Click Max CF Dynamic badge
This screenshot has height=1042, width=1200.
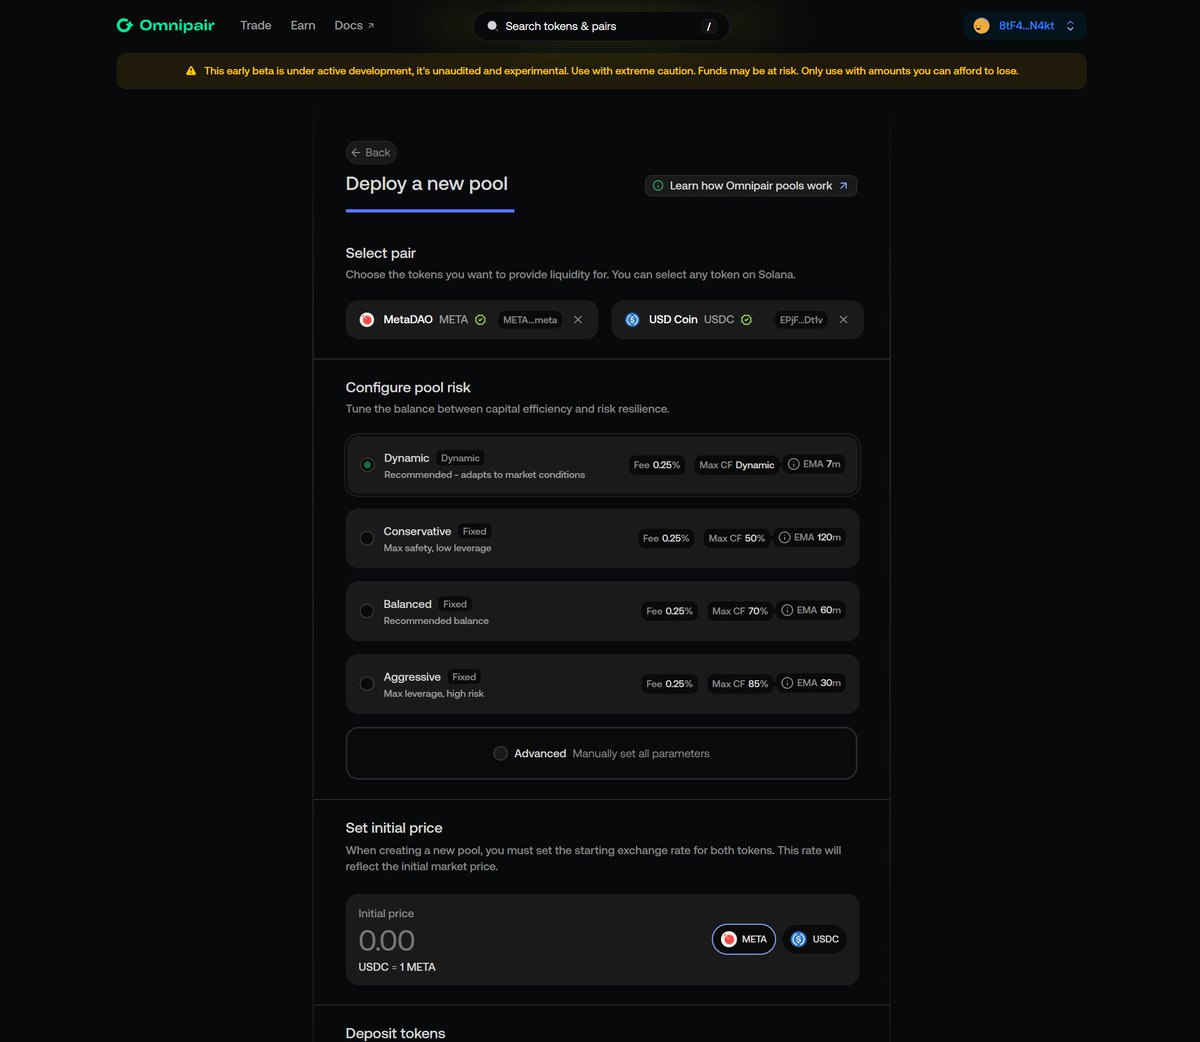[737, 465]
